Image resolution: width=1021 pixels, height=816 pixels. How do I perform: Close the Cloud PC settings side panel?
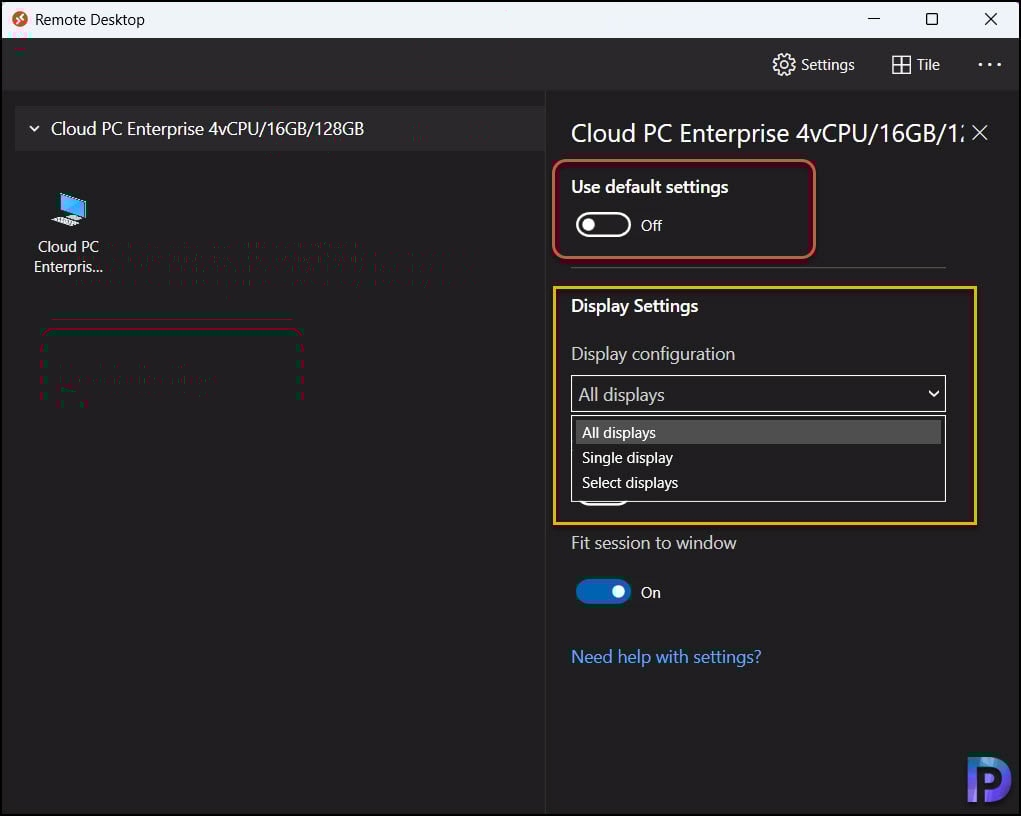tap(979, 134)
